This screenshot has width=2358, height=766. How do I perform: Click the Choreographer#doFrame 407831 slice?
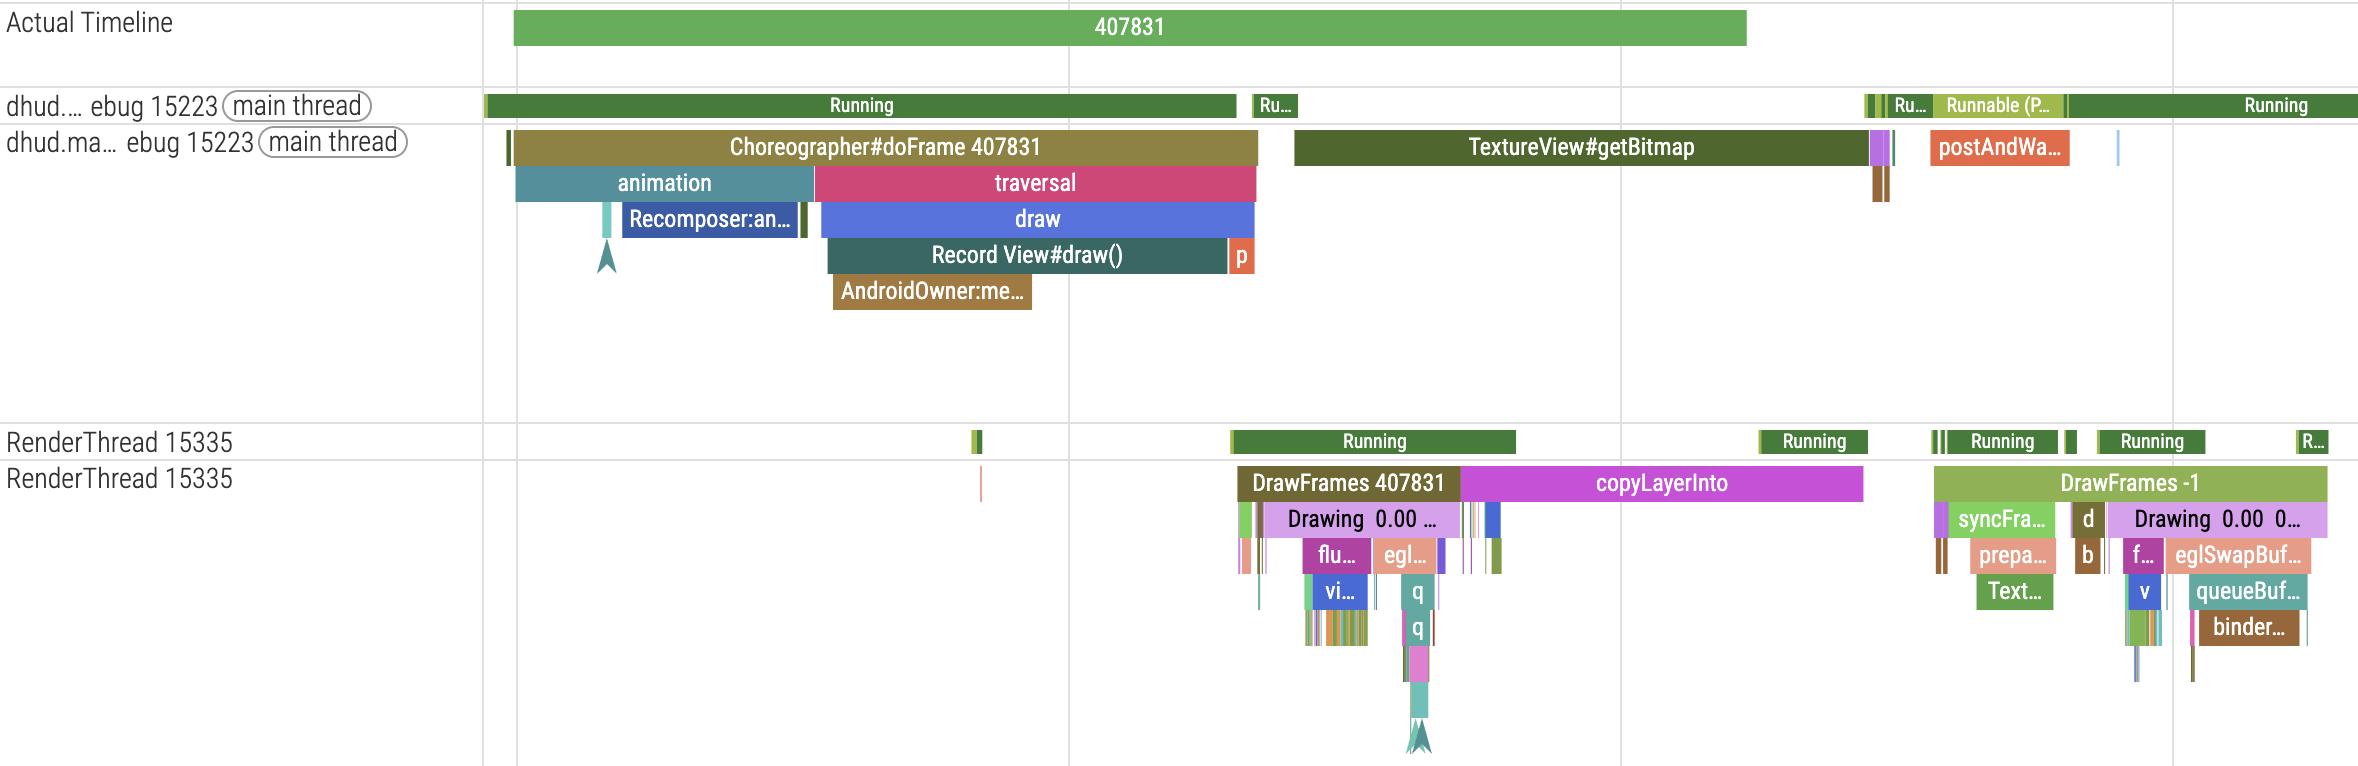(x=884, y=147)
